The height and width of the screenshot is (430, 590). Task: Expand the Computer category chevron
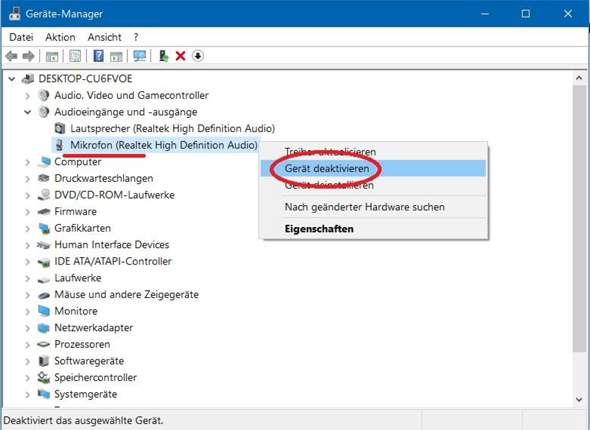click(x=27, y=162)
